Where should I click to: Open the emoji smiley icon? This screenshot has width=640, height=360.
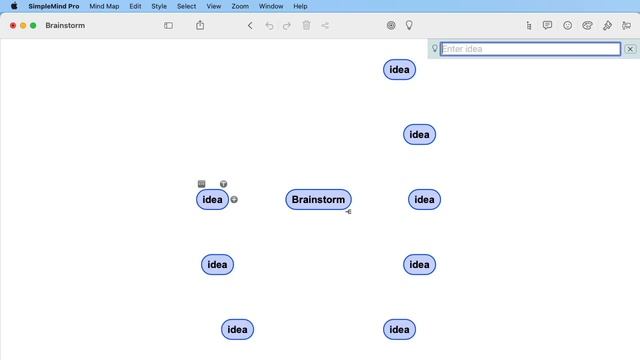click(567, 25)
